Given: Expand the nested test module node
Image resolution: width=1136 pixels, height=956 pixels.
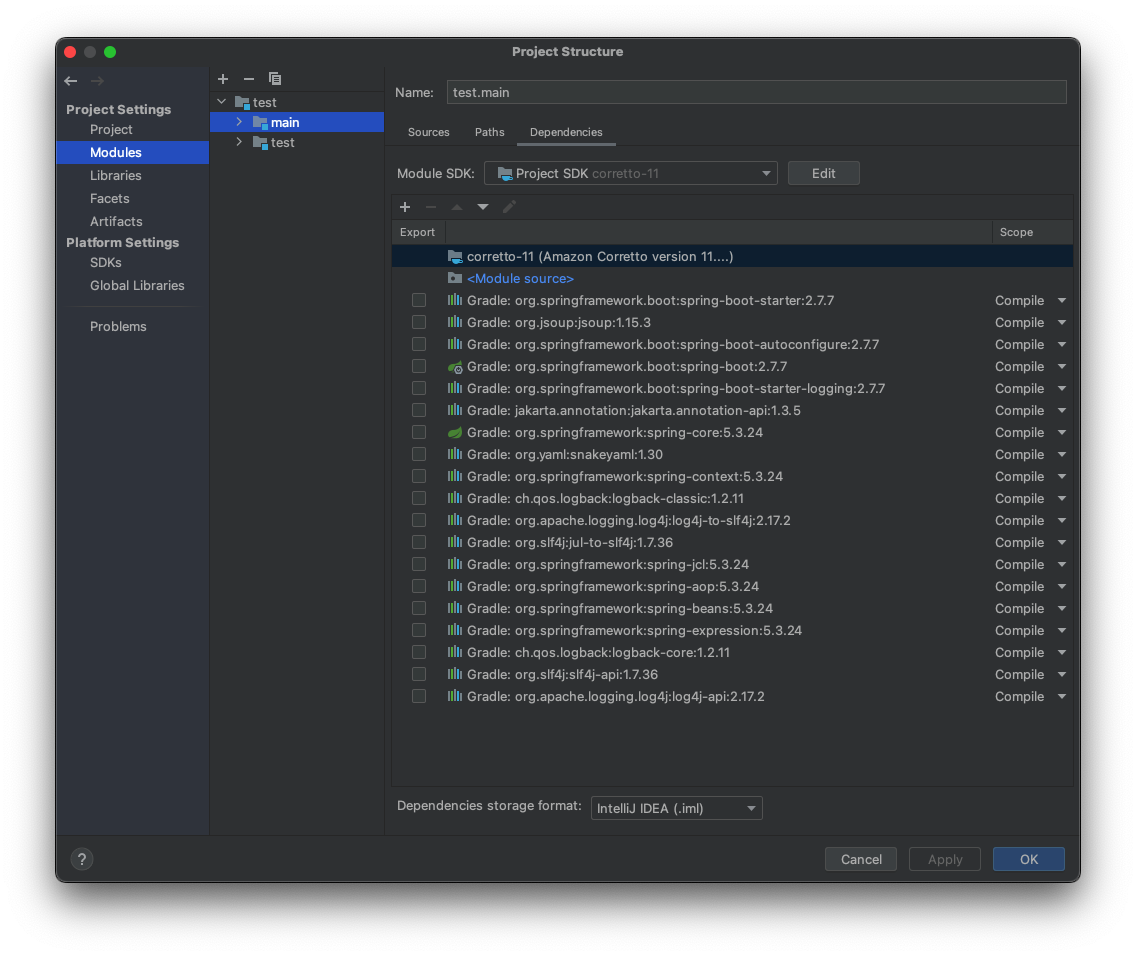Looking at the screenshot, I should 239,143.
